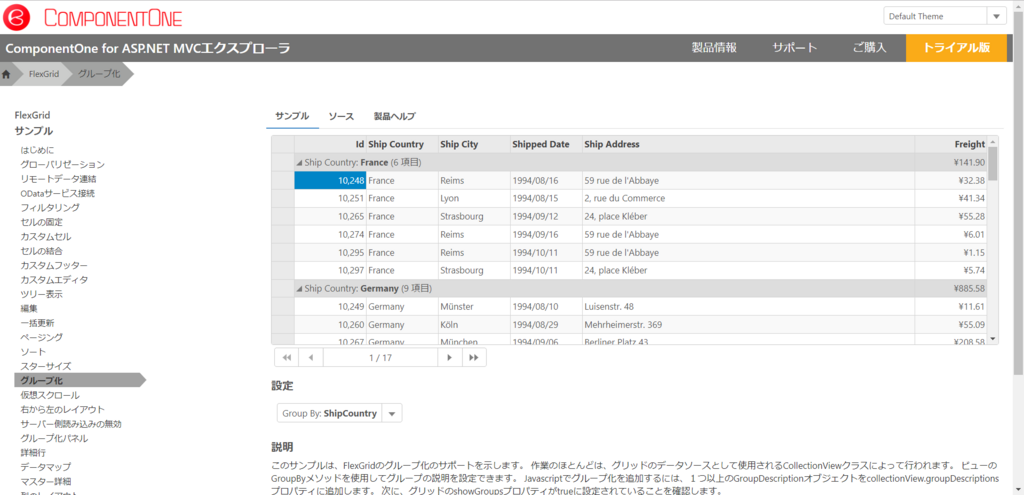Open the マスター詳細 sample
1024x495 pixels.
click(x=46, y=481)
